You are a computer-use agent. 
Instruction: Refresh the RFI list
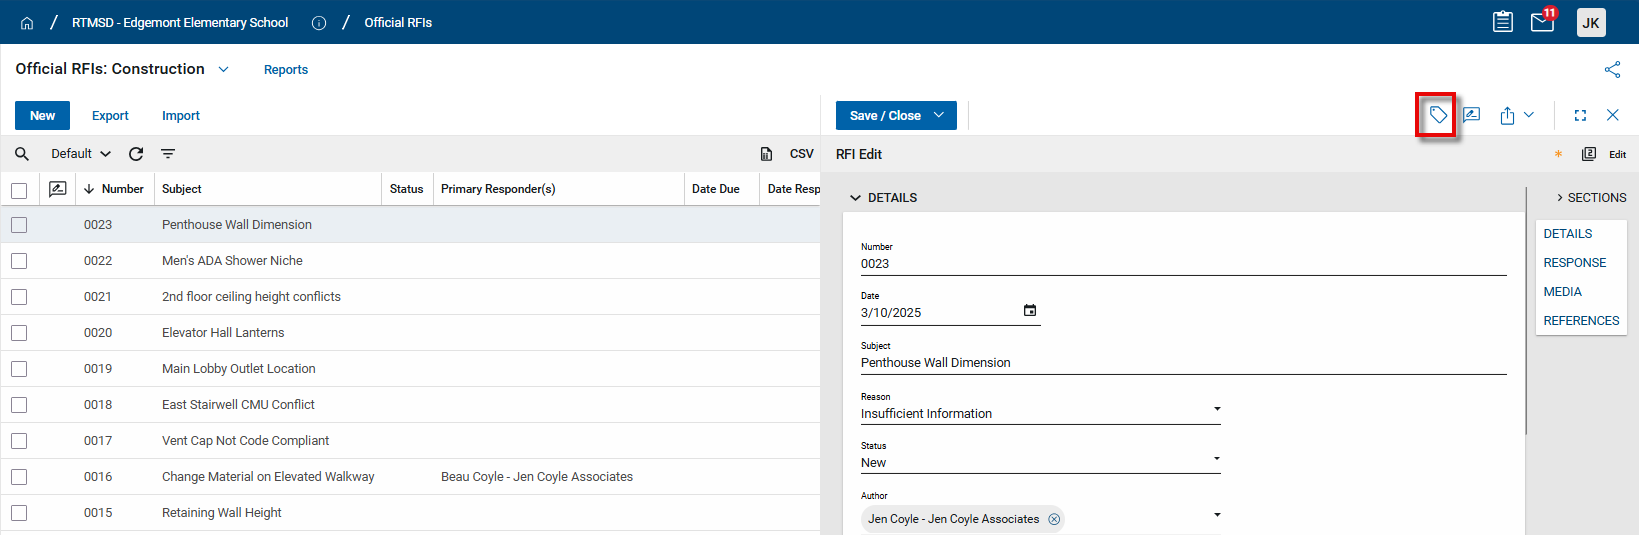(x=136, y=154)
